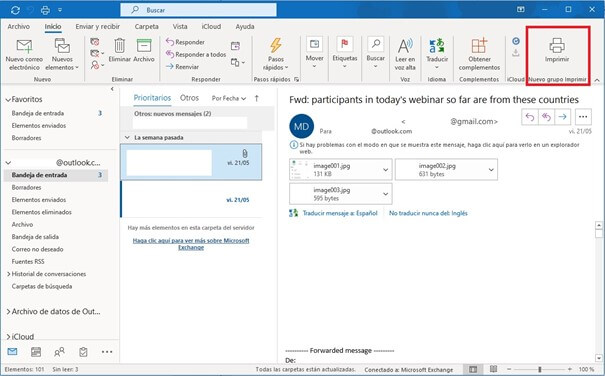This screenshot has height=376, width=605.
Task: Open Pasos rápidos lightning icon
Action: coord(275,46)
